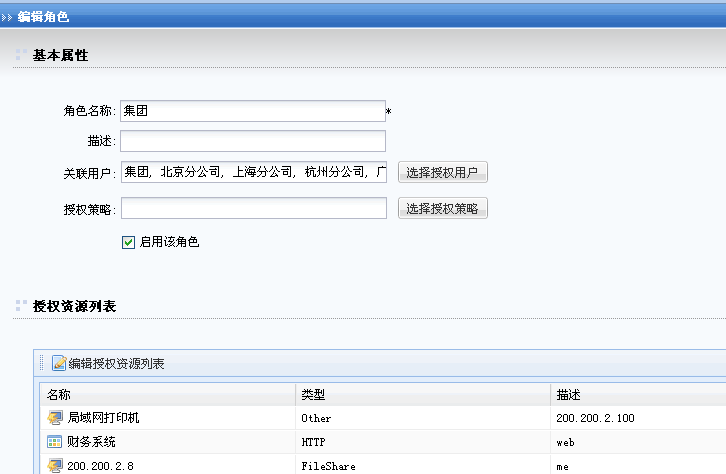Viewport: 726px width, 474px height.
Task: Sort the list by 类型 column header
Action: click(314, 394)
